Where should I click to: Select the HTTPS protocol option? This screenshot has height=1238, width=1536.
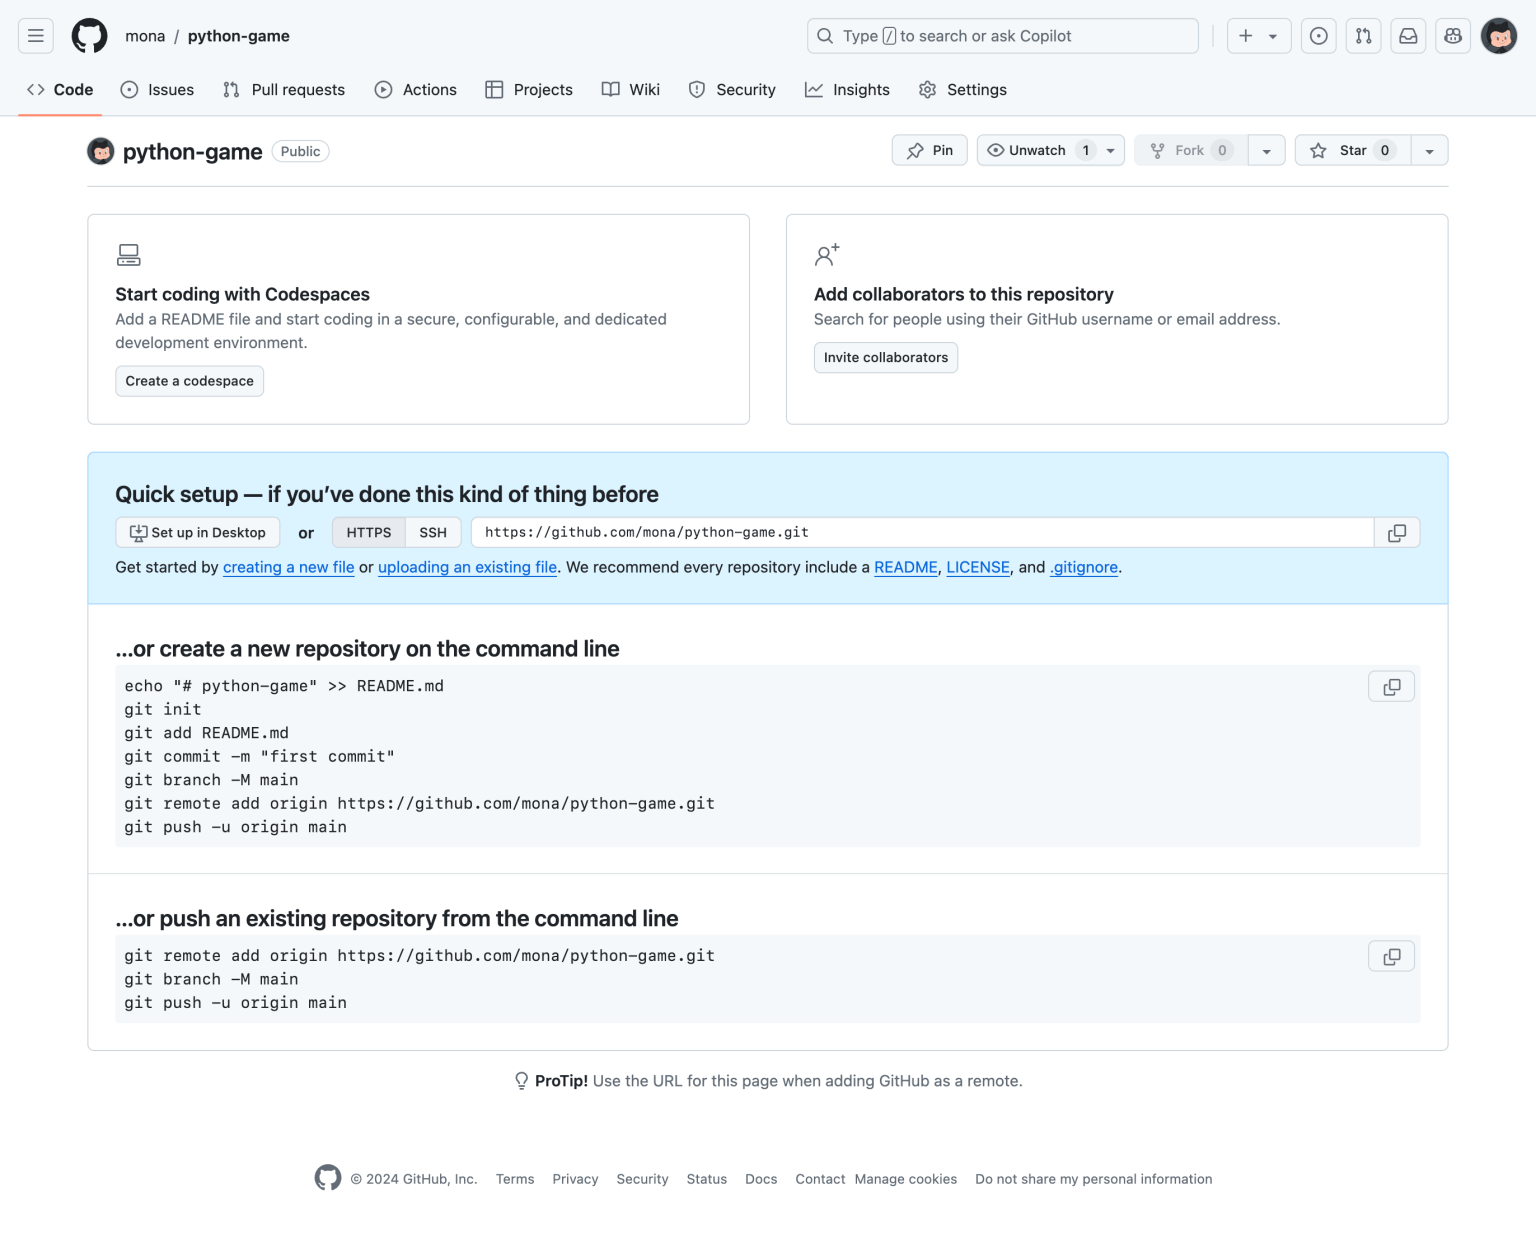click(x=368, y=532)
